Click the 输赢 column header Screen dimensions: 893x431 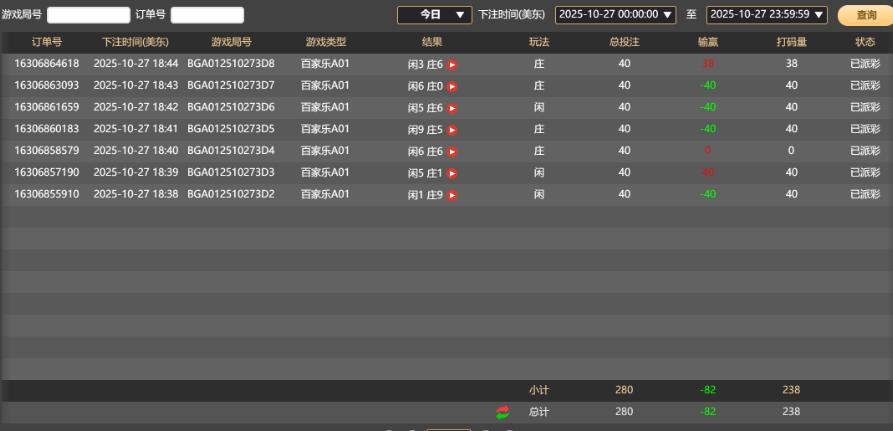click(x=708, y=42)
